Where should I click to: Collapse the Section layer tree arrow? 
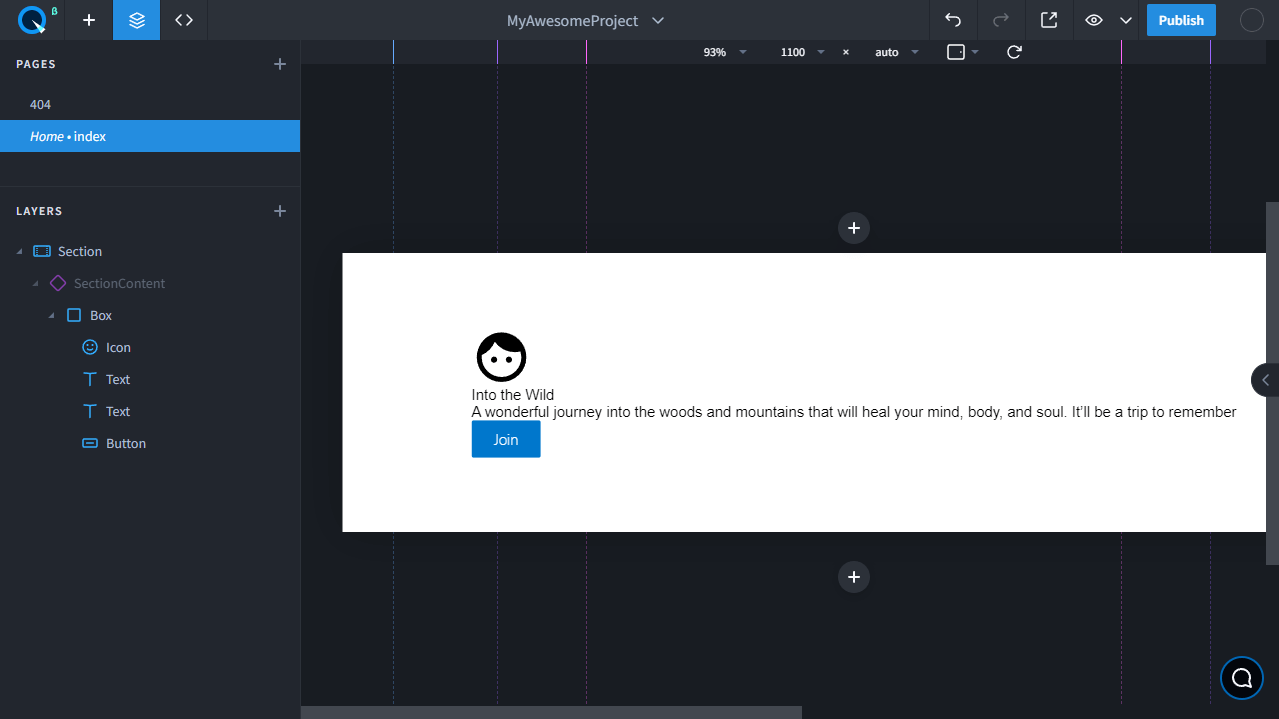coord(19,252)
